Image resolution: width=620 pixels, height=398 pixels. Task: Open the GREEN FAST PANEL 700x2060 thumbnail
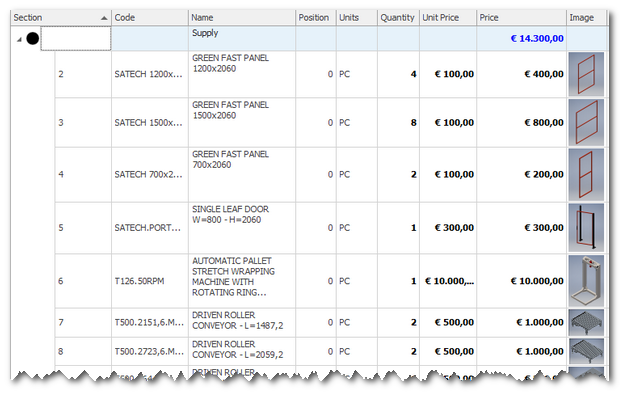click(x=586, y=175)
